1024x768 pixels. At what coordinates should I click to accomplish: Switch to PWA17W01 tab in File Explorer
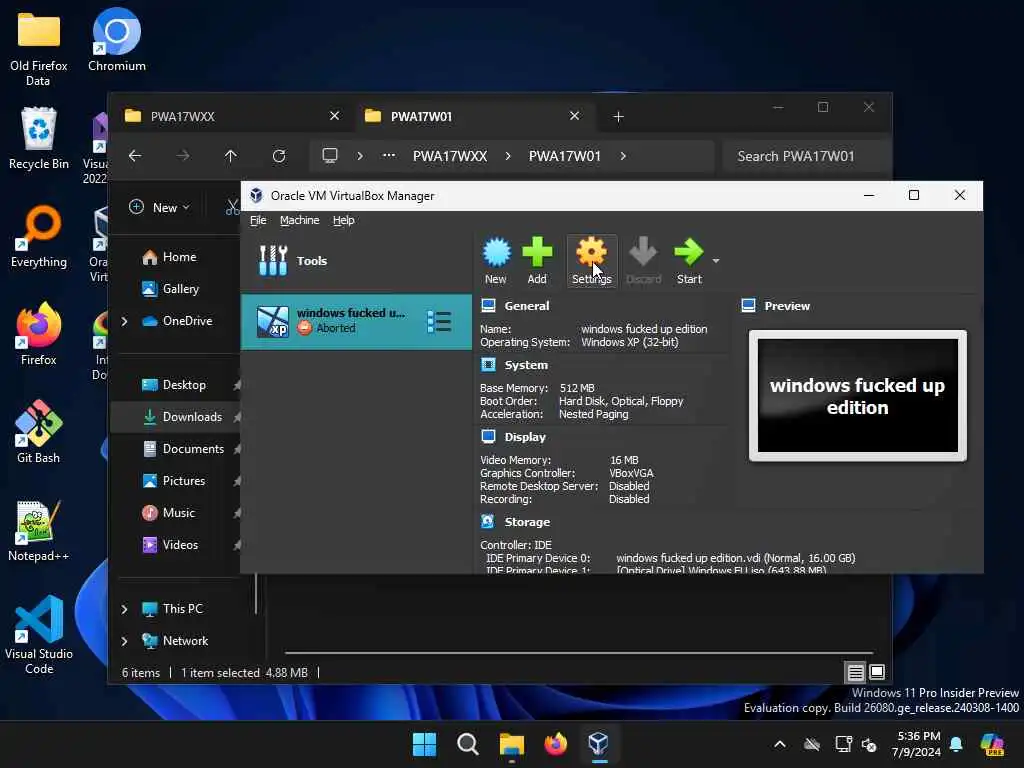coord(473,116)
